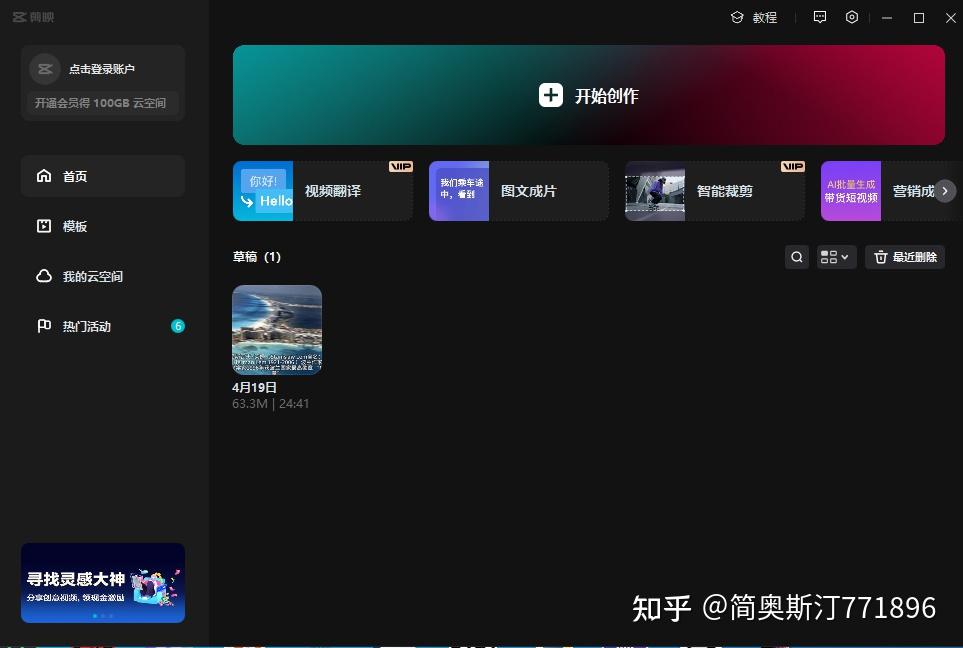Image resolution: width=963 pixels, height=648 pixels.
Task: Click the cloud icon beside 我的云空间
Action: [x=44, y=276]
